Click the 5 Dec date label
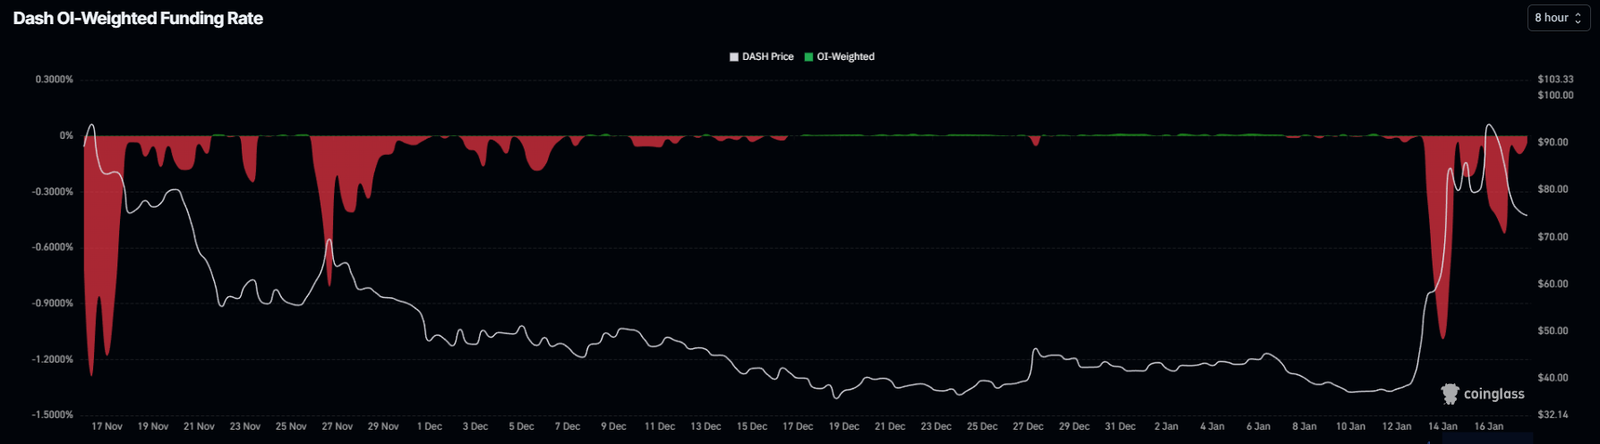Viewport: 1600px width, 444px height. [x=521, y=426]
